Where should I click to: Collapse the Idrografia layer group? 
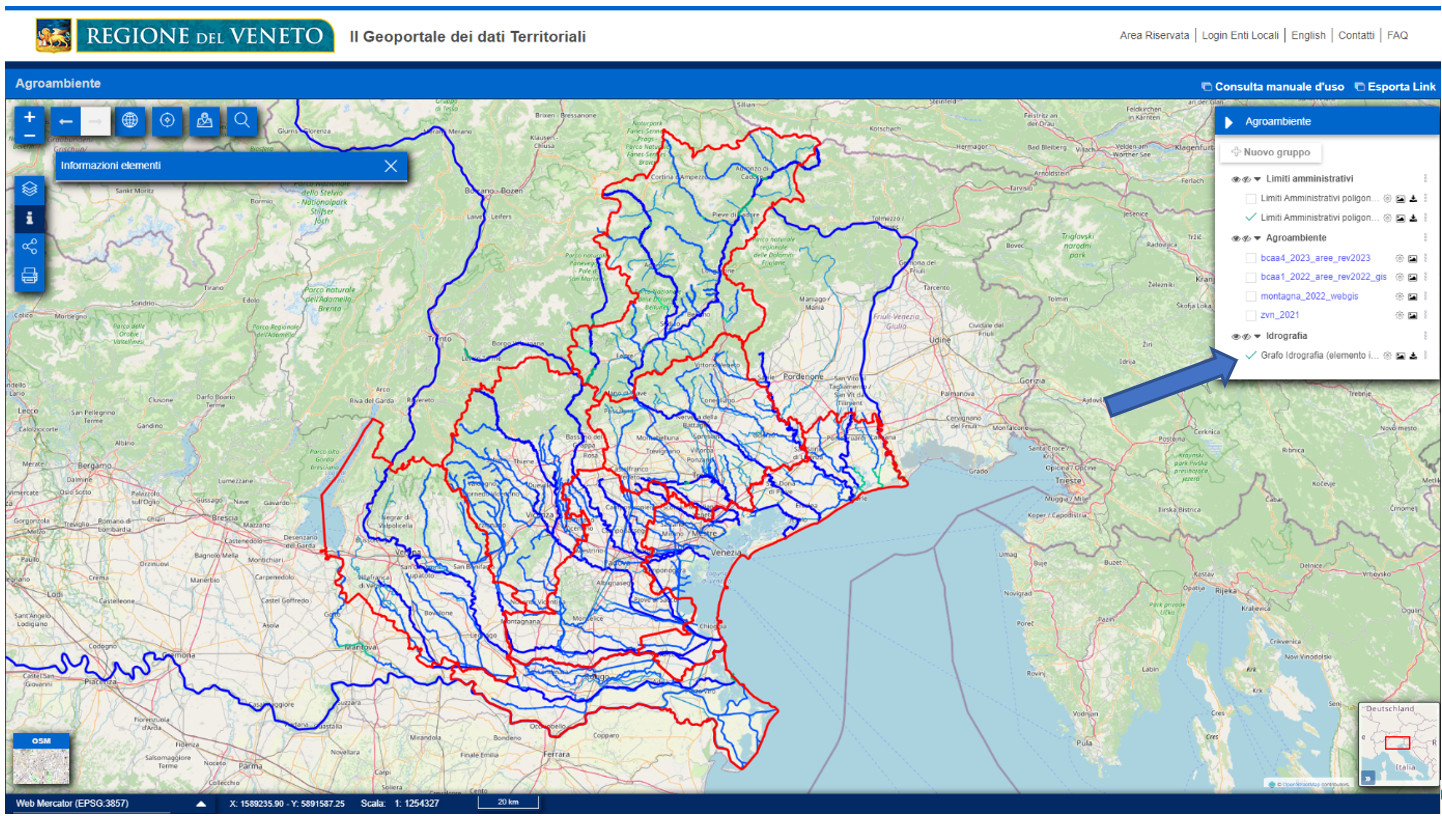pyautogui.click(x=1257, y=336)
